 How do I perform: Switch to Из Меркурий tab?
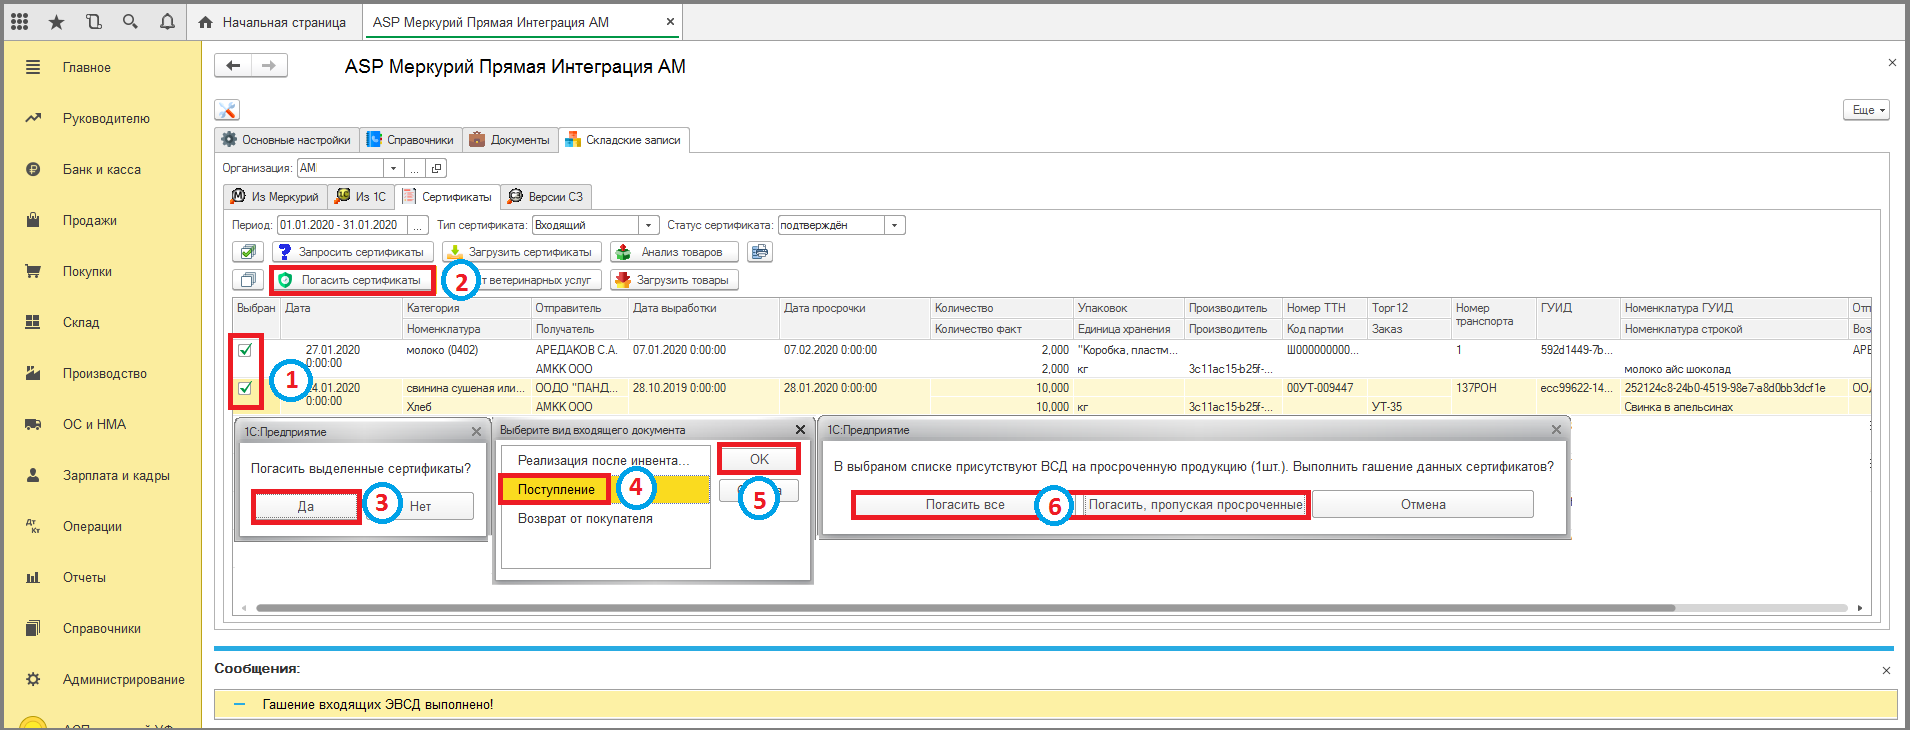tap(275, 197)
